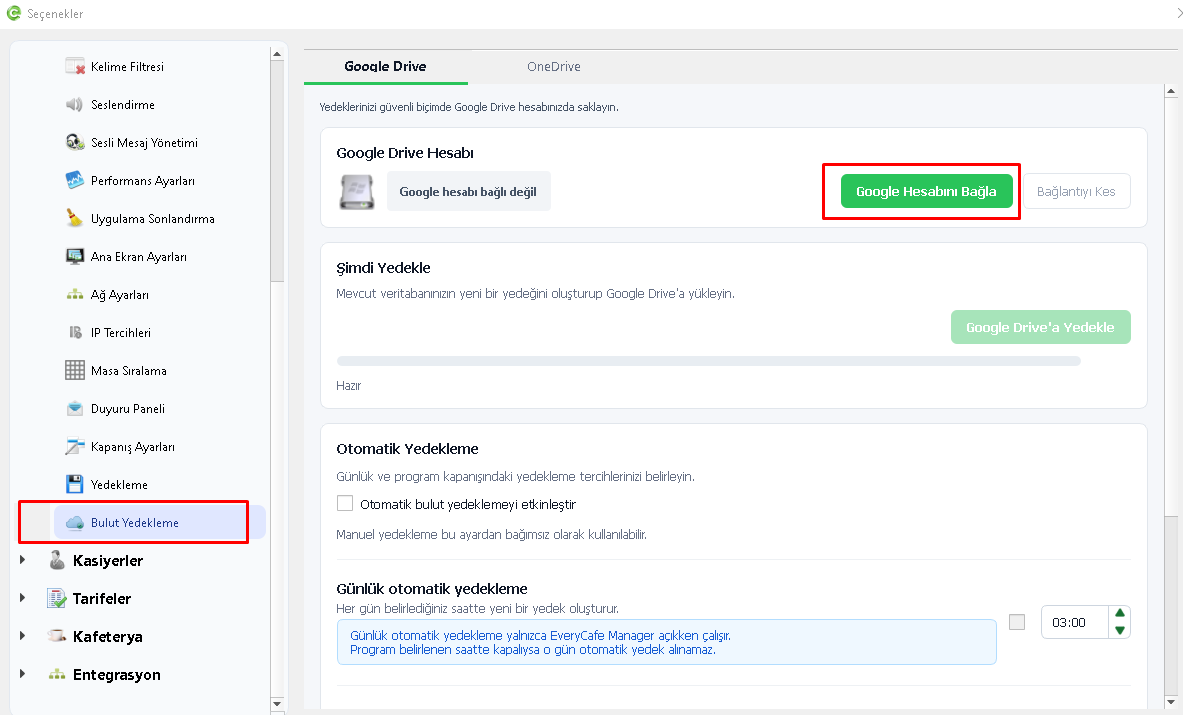
Task: Click the Kasiyerler person icon
Action: pyautogui.click(x=57, y=560)
